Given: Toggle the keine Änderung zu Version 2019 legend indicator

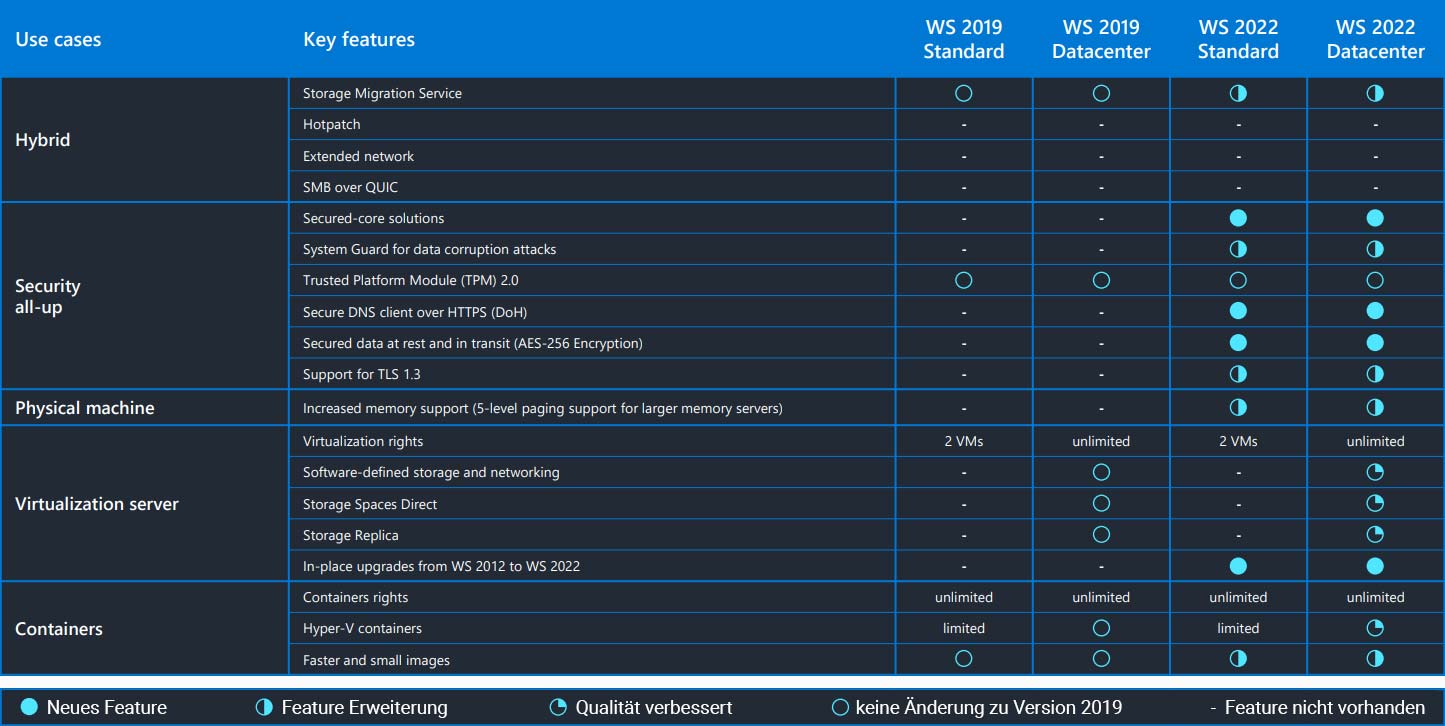Looking at the screenshot, I should pyautogui.click(x=840, y=707).
